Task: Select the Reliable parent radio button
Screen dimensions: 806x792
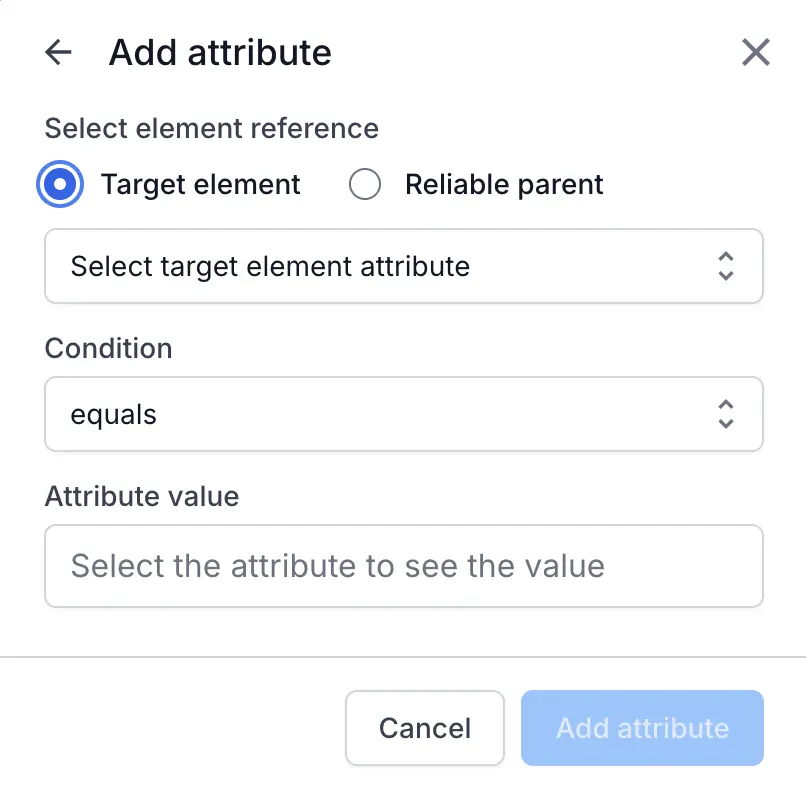Action: coord(365,184)
